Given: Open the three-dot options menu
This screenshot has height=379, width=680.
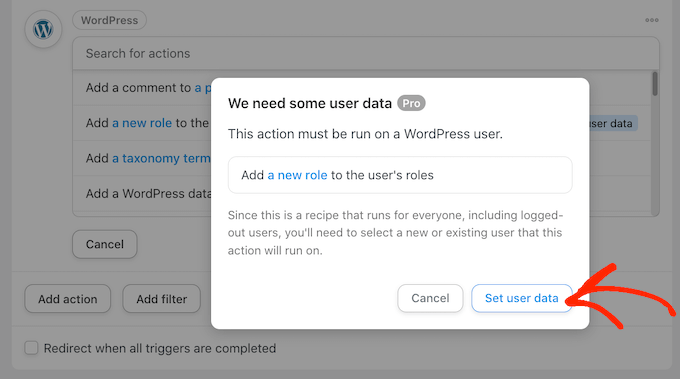Looking at the screenshot, I should (x=651, y=20).
